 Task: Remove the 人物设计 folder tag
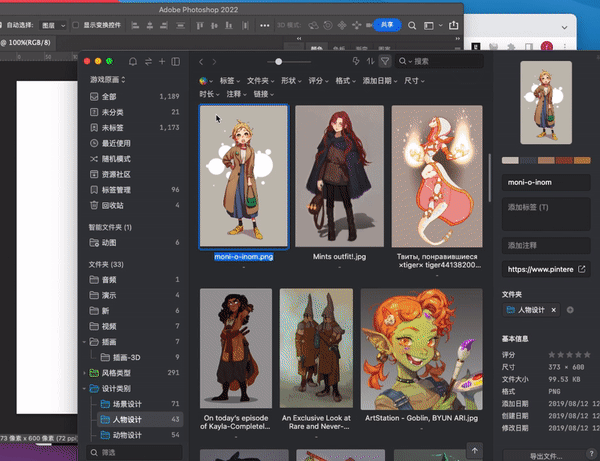point(553,310)
